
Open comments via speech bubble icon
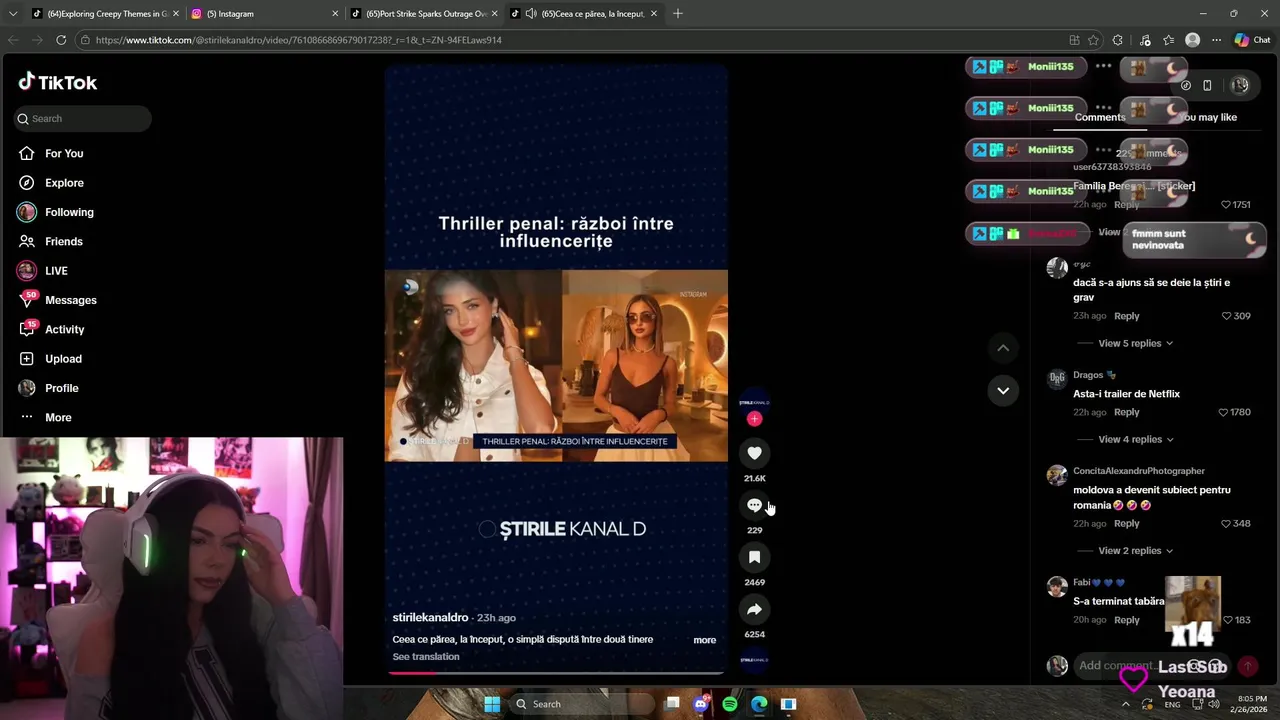754,505
